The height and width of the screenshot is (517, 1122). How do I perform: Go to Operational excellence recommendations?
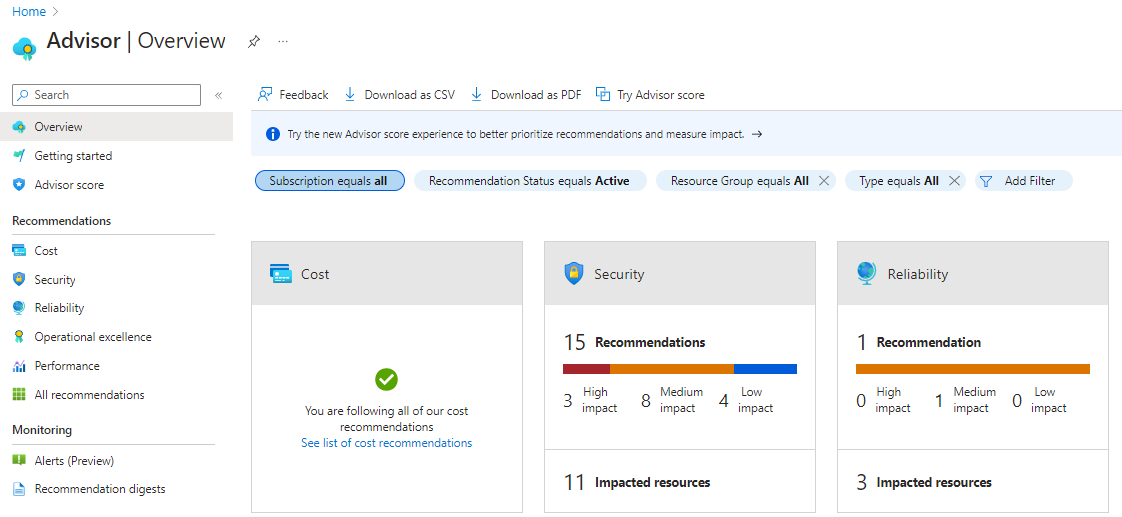[x=93, y=337]
